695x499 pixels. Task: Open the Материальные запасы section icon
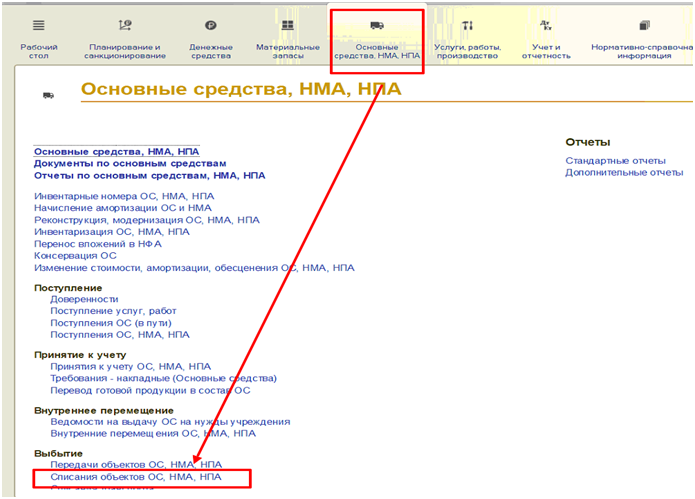tap(288, 25)
